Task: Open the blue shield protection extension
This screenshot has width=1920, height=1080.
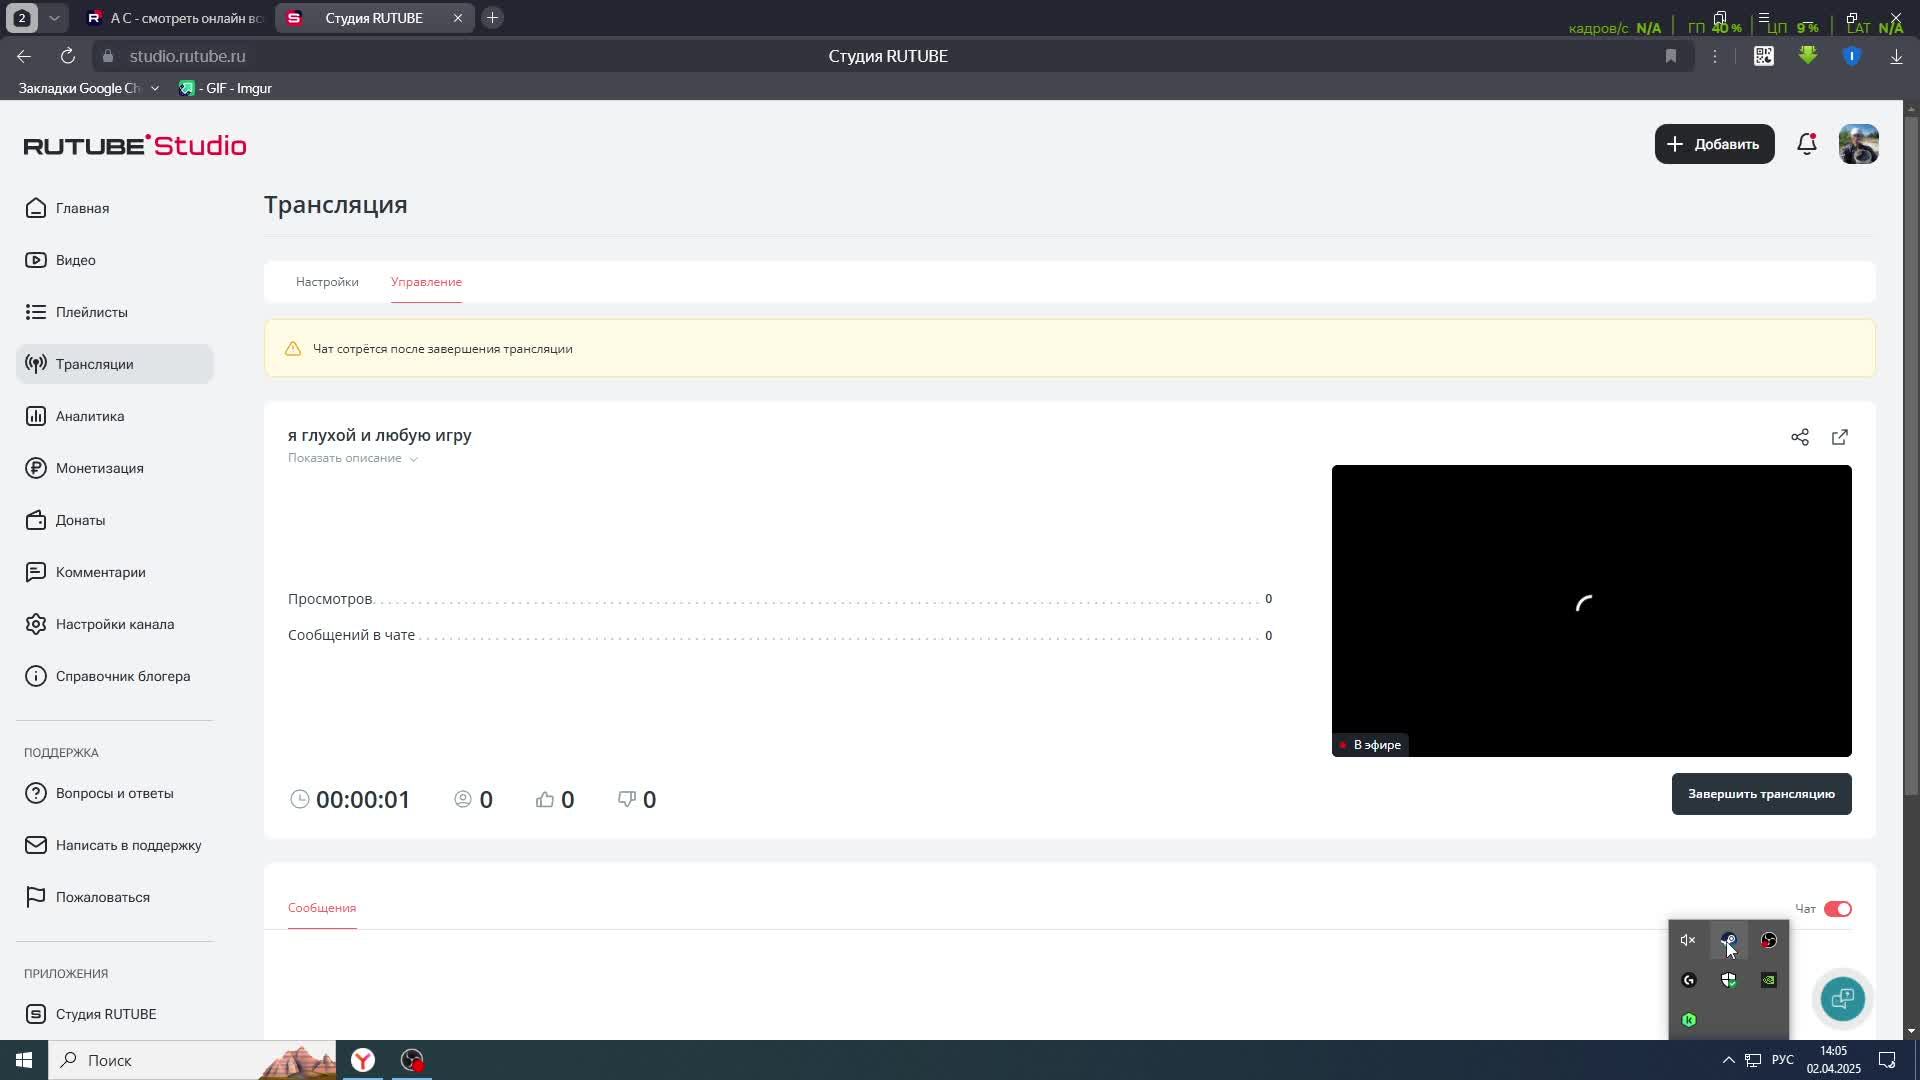Action: (x=1852, y=56)
